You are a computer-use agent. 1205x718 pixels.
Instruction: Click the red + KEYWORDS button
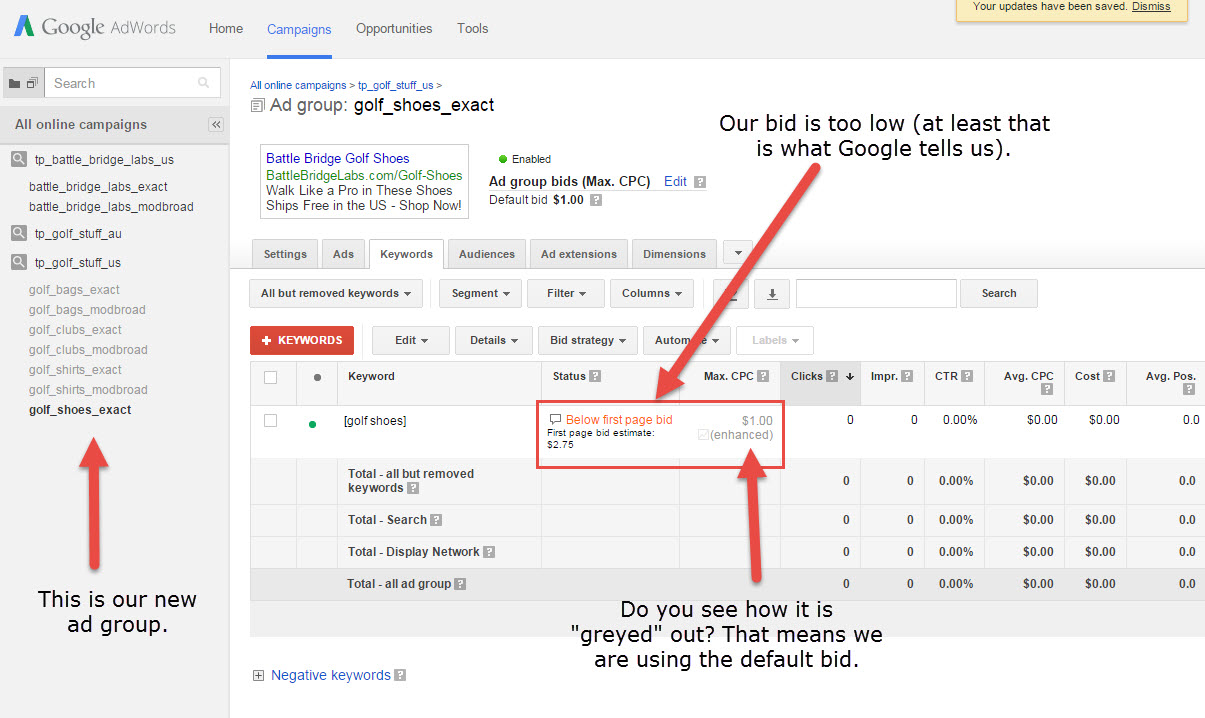coord(302,341)
